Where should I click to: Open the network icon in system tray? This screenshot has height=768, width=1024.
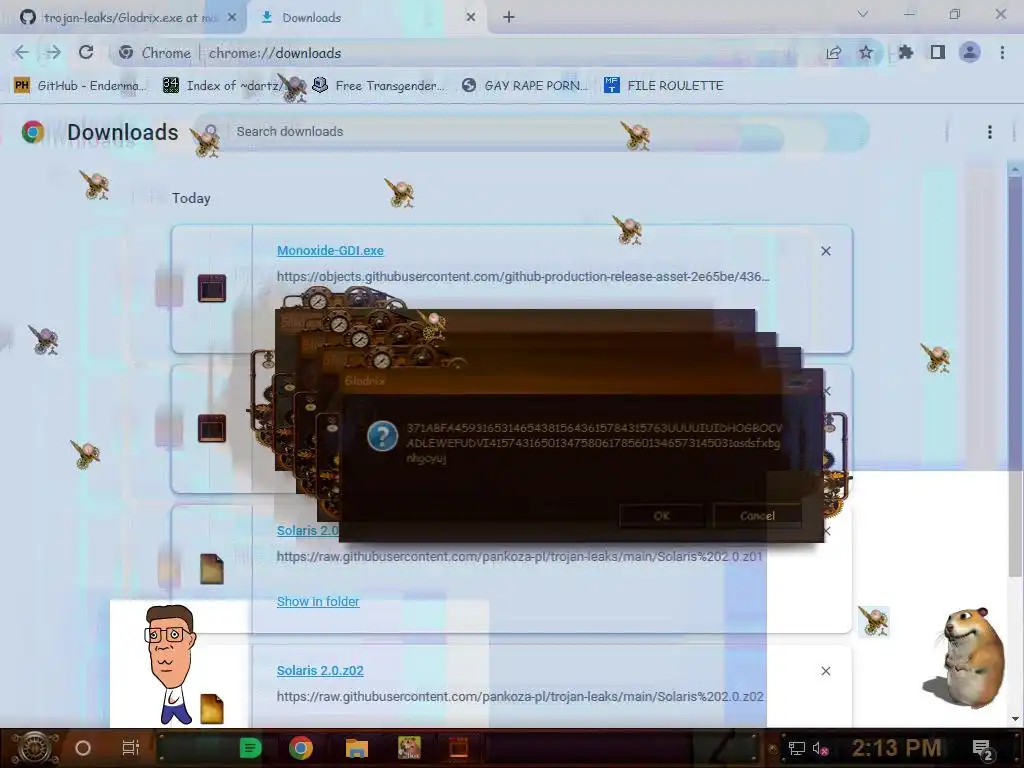click(797, 748)
